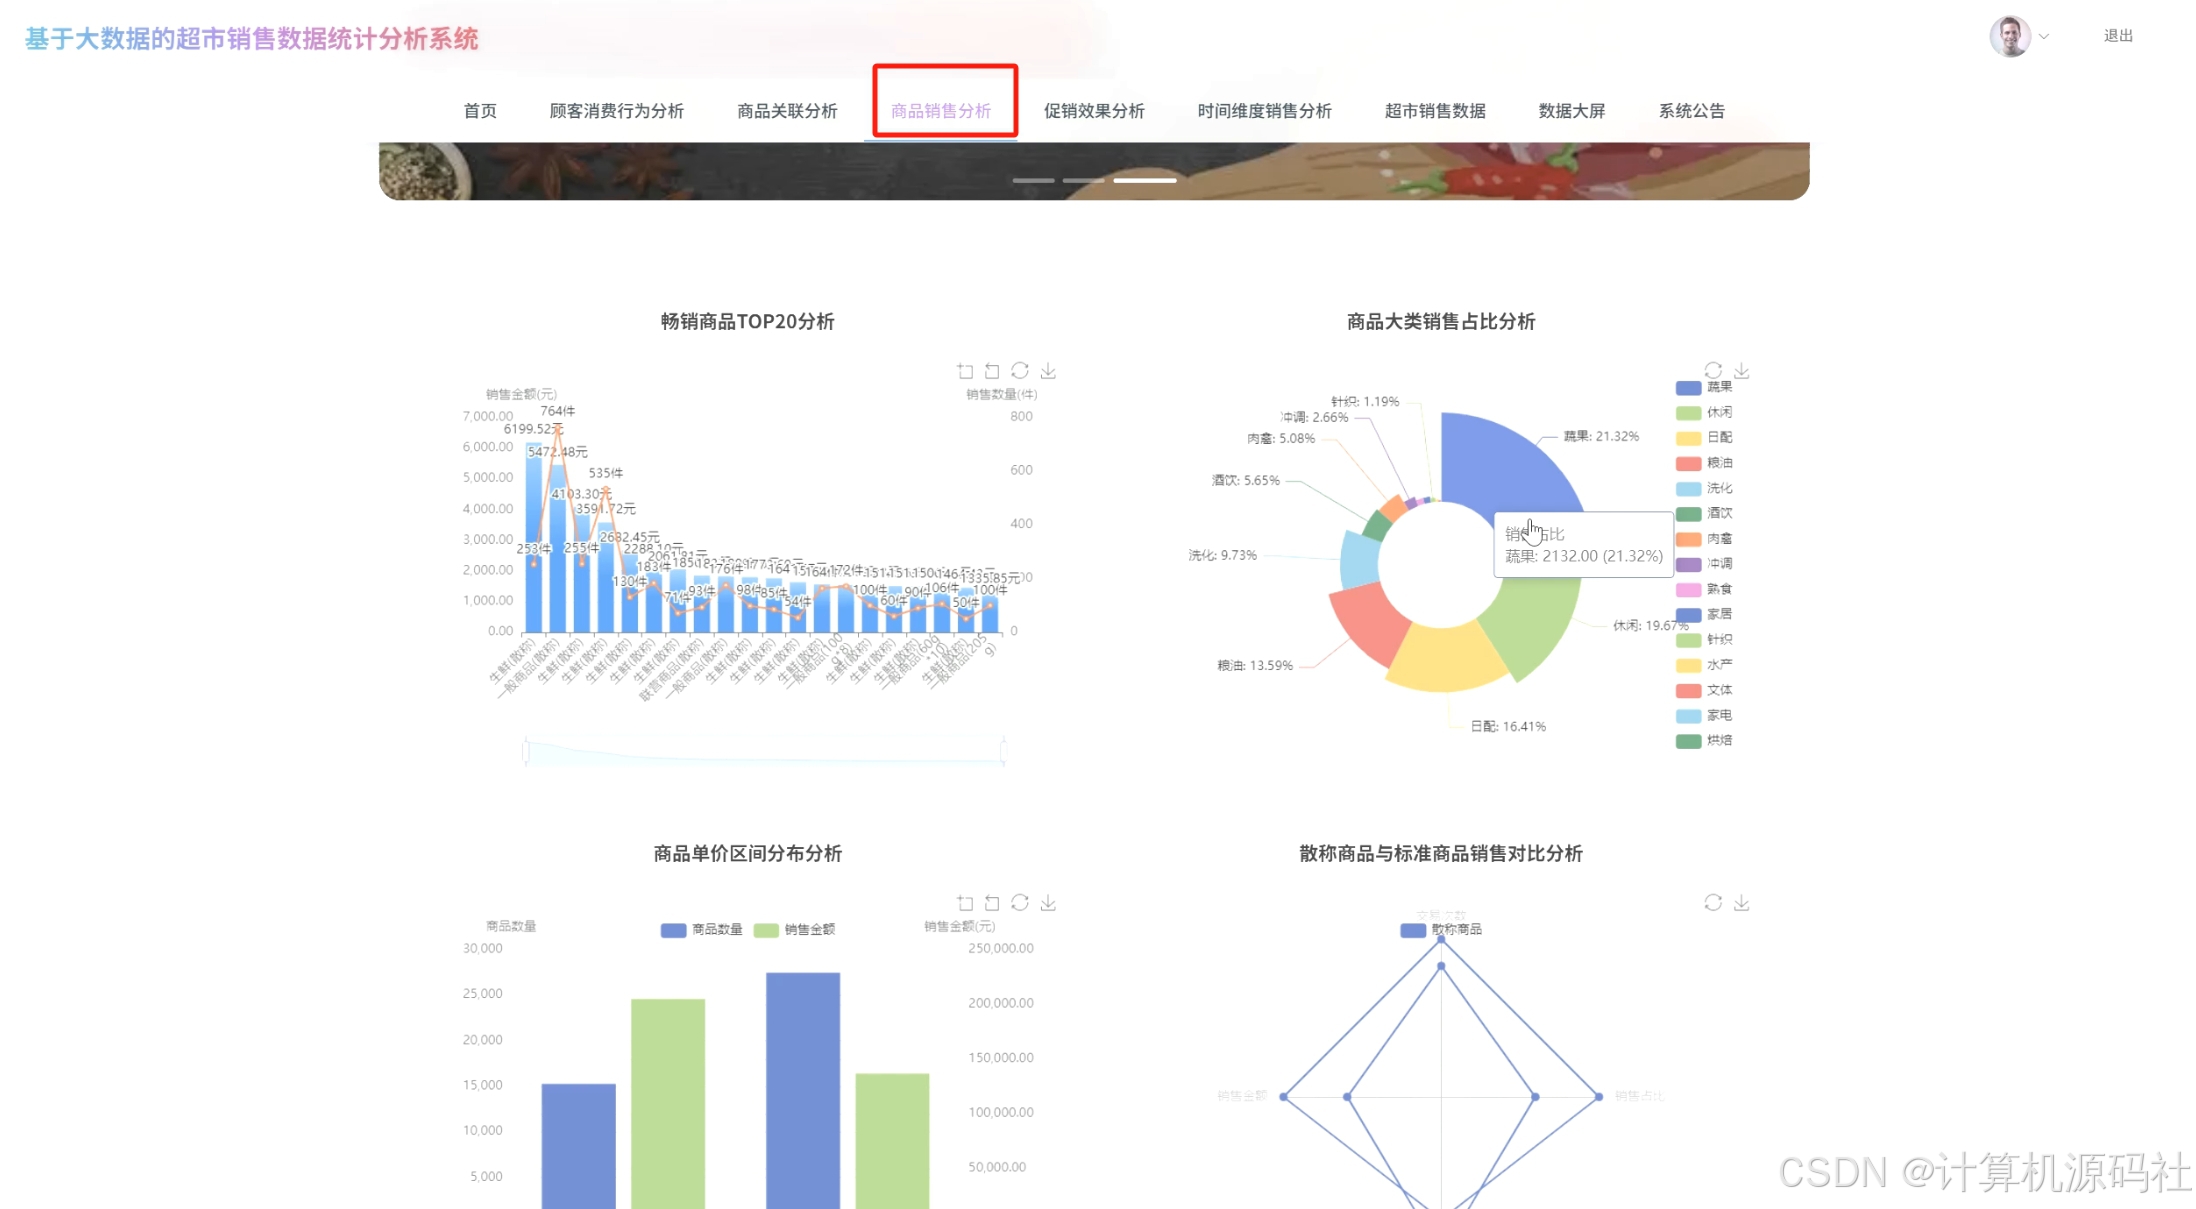Toggle 销售金额 legend in price-range chart
Viewport: 2196px width, 1209px height.
(794, 930)
